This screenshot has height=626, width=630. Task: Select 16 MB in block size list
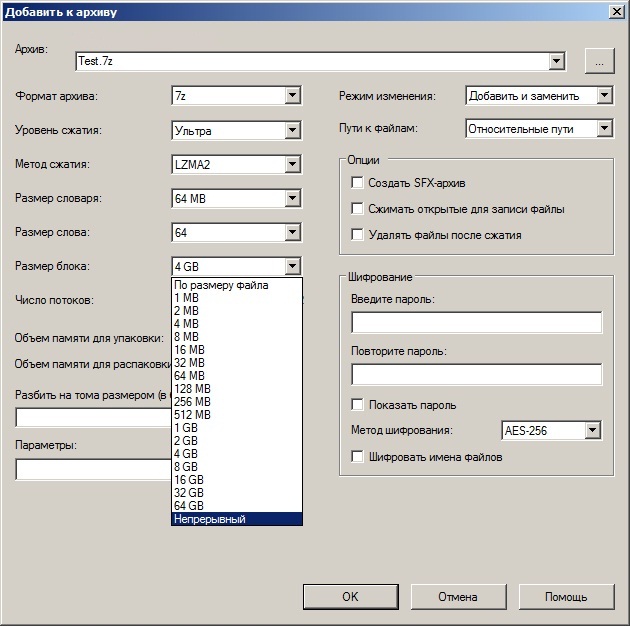point(237,350)
